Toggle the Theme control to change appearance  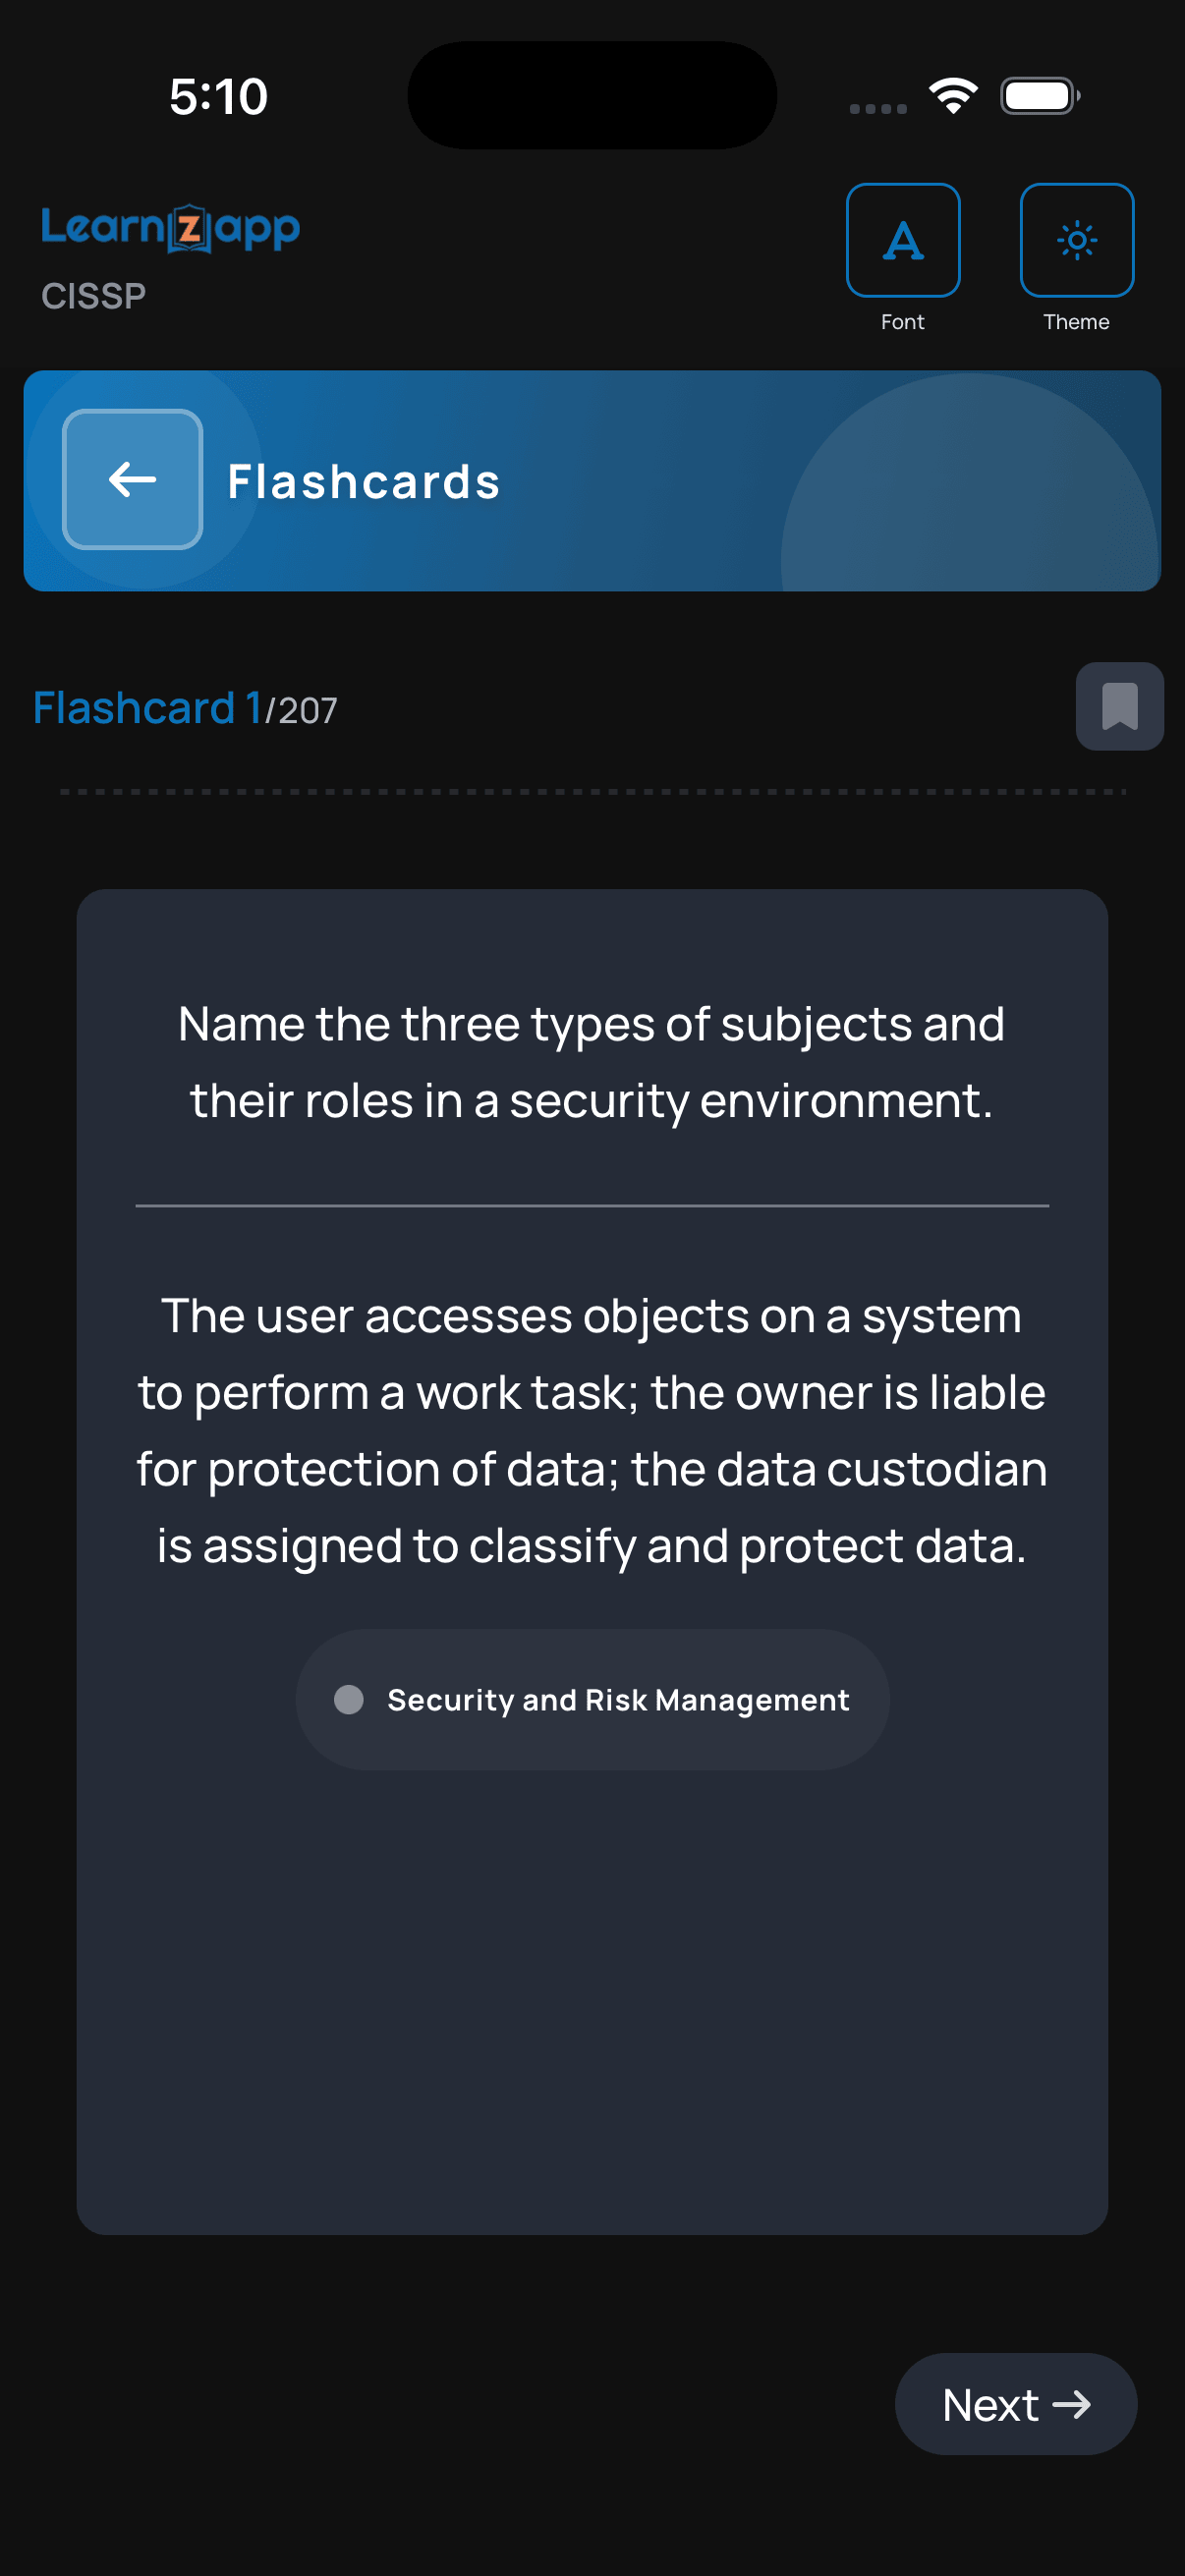pos(1076,239)
